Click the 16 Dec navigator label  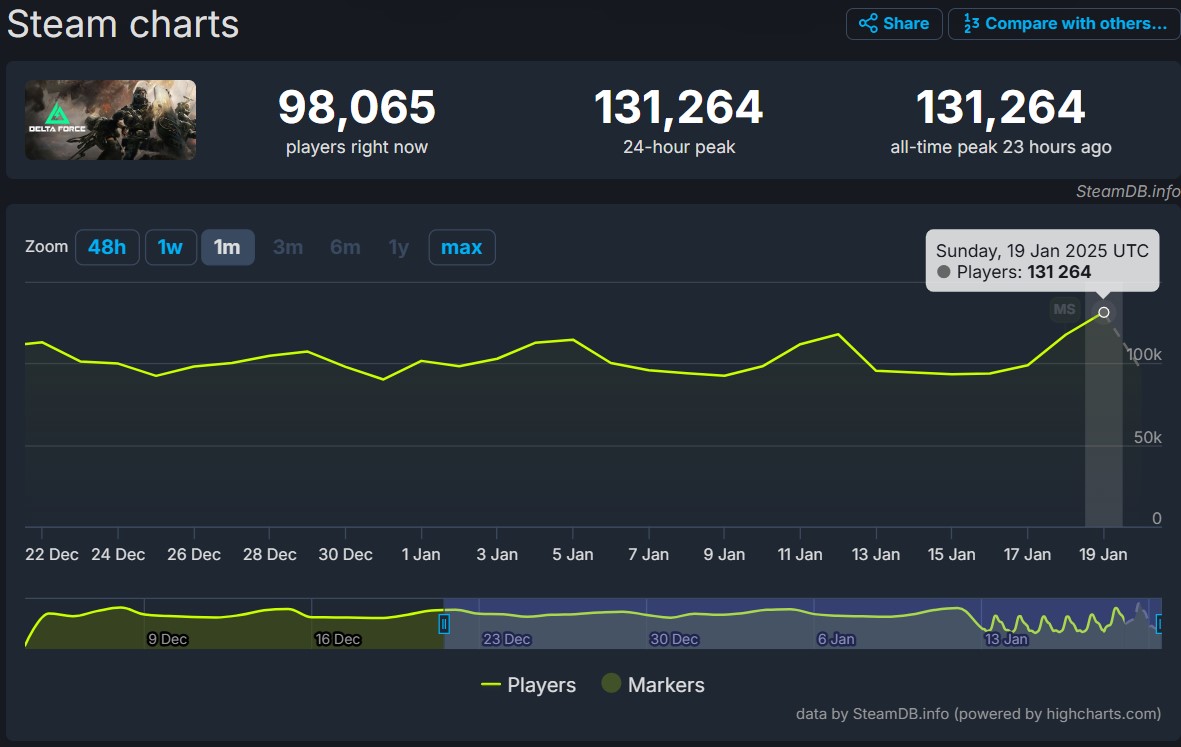pos(337,639)
